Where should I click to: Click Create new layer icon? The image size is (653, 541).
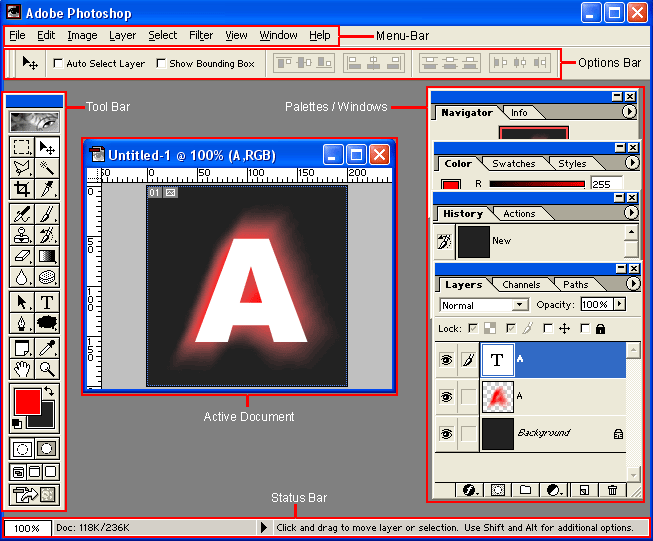[584, 490]
